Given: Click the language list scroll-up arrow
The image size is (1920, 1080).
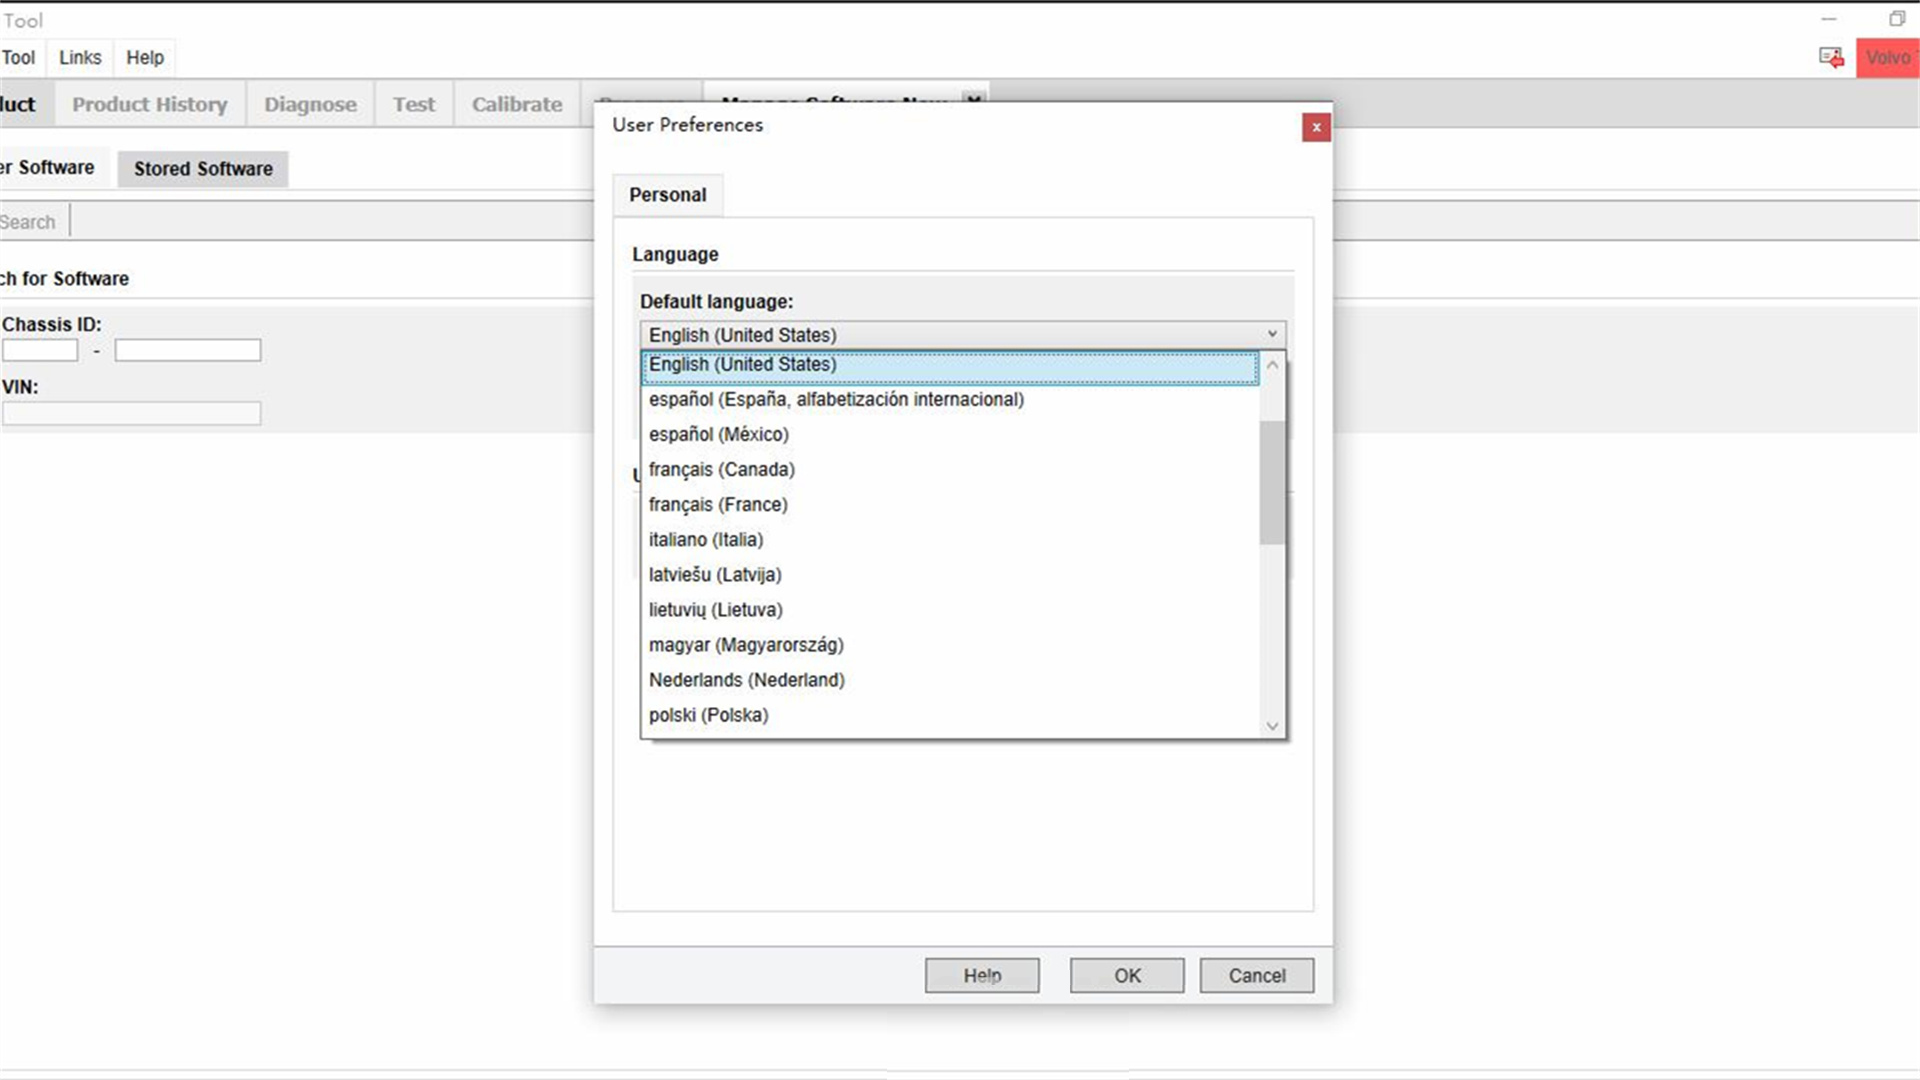Looking at the screenshot, I should [1272, 365].
